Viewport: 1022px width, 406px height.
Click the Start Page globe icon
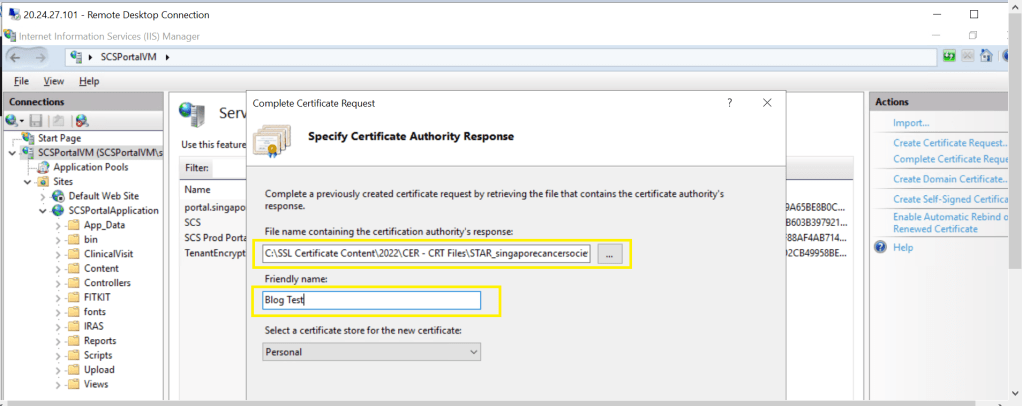pos(28,138)
